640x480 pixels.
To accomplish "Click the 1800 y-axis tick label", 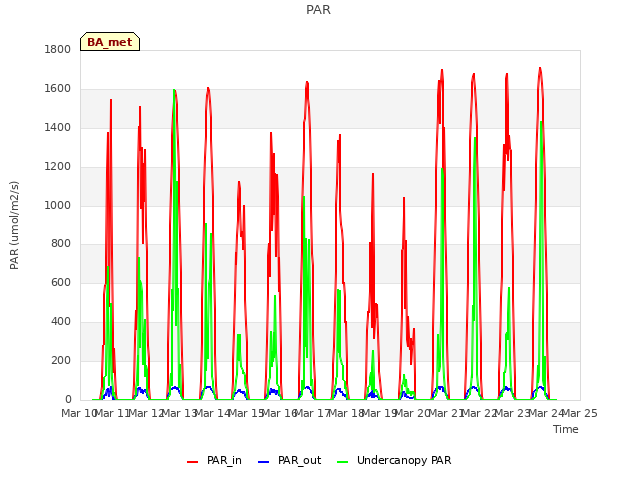I will (58, 49).
